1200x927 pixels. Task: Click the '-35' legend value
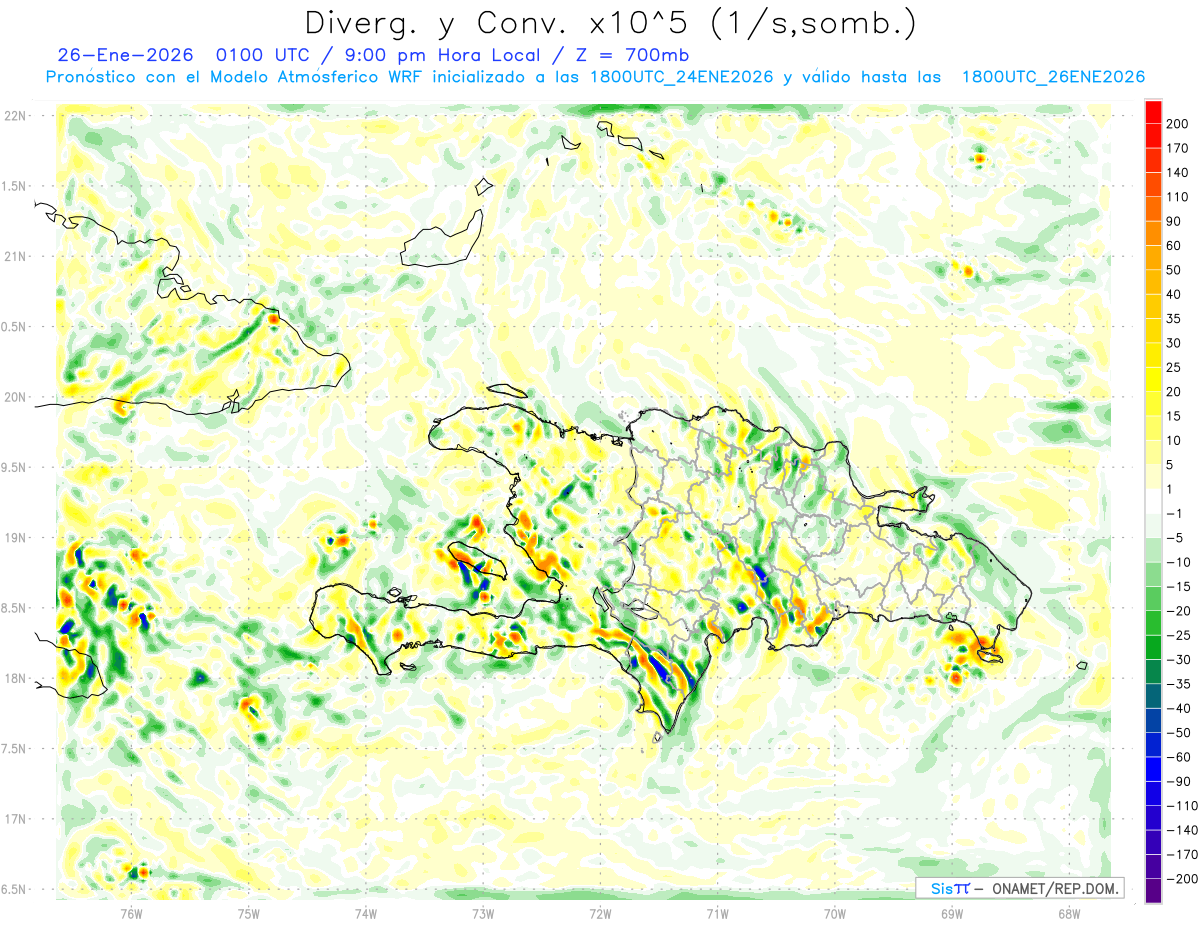[1181, 684]
